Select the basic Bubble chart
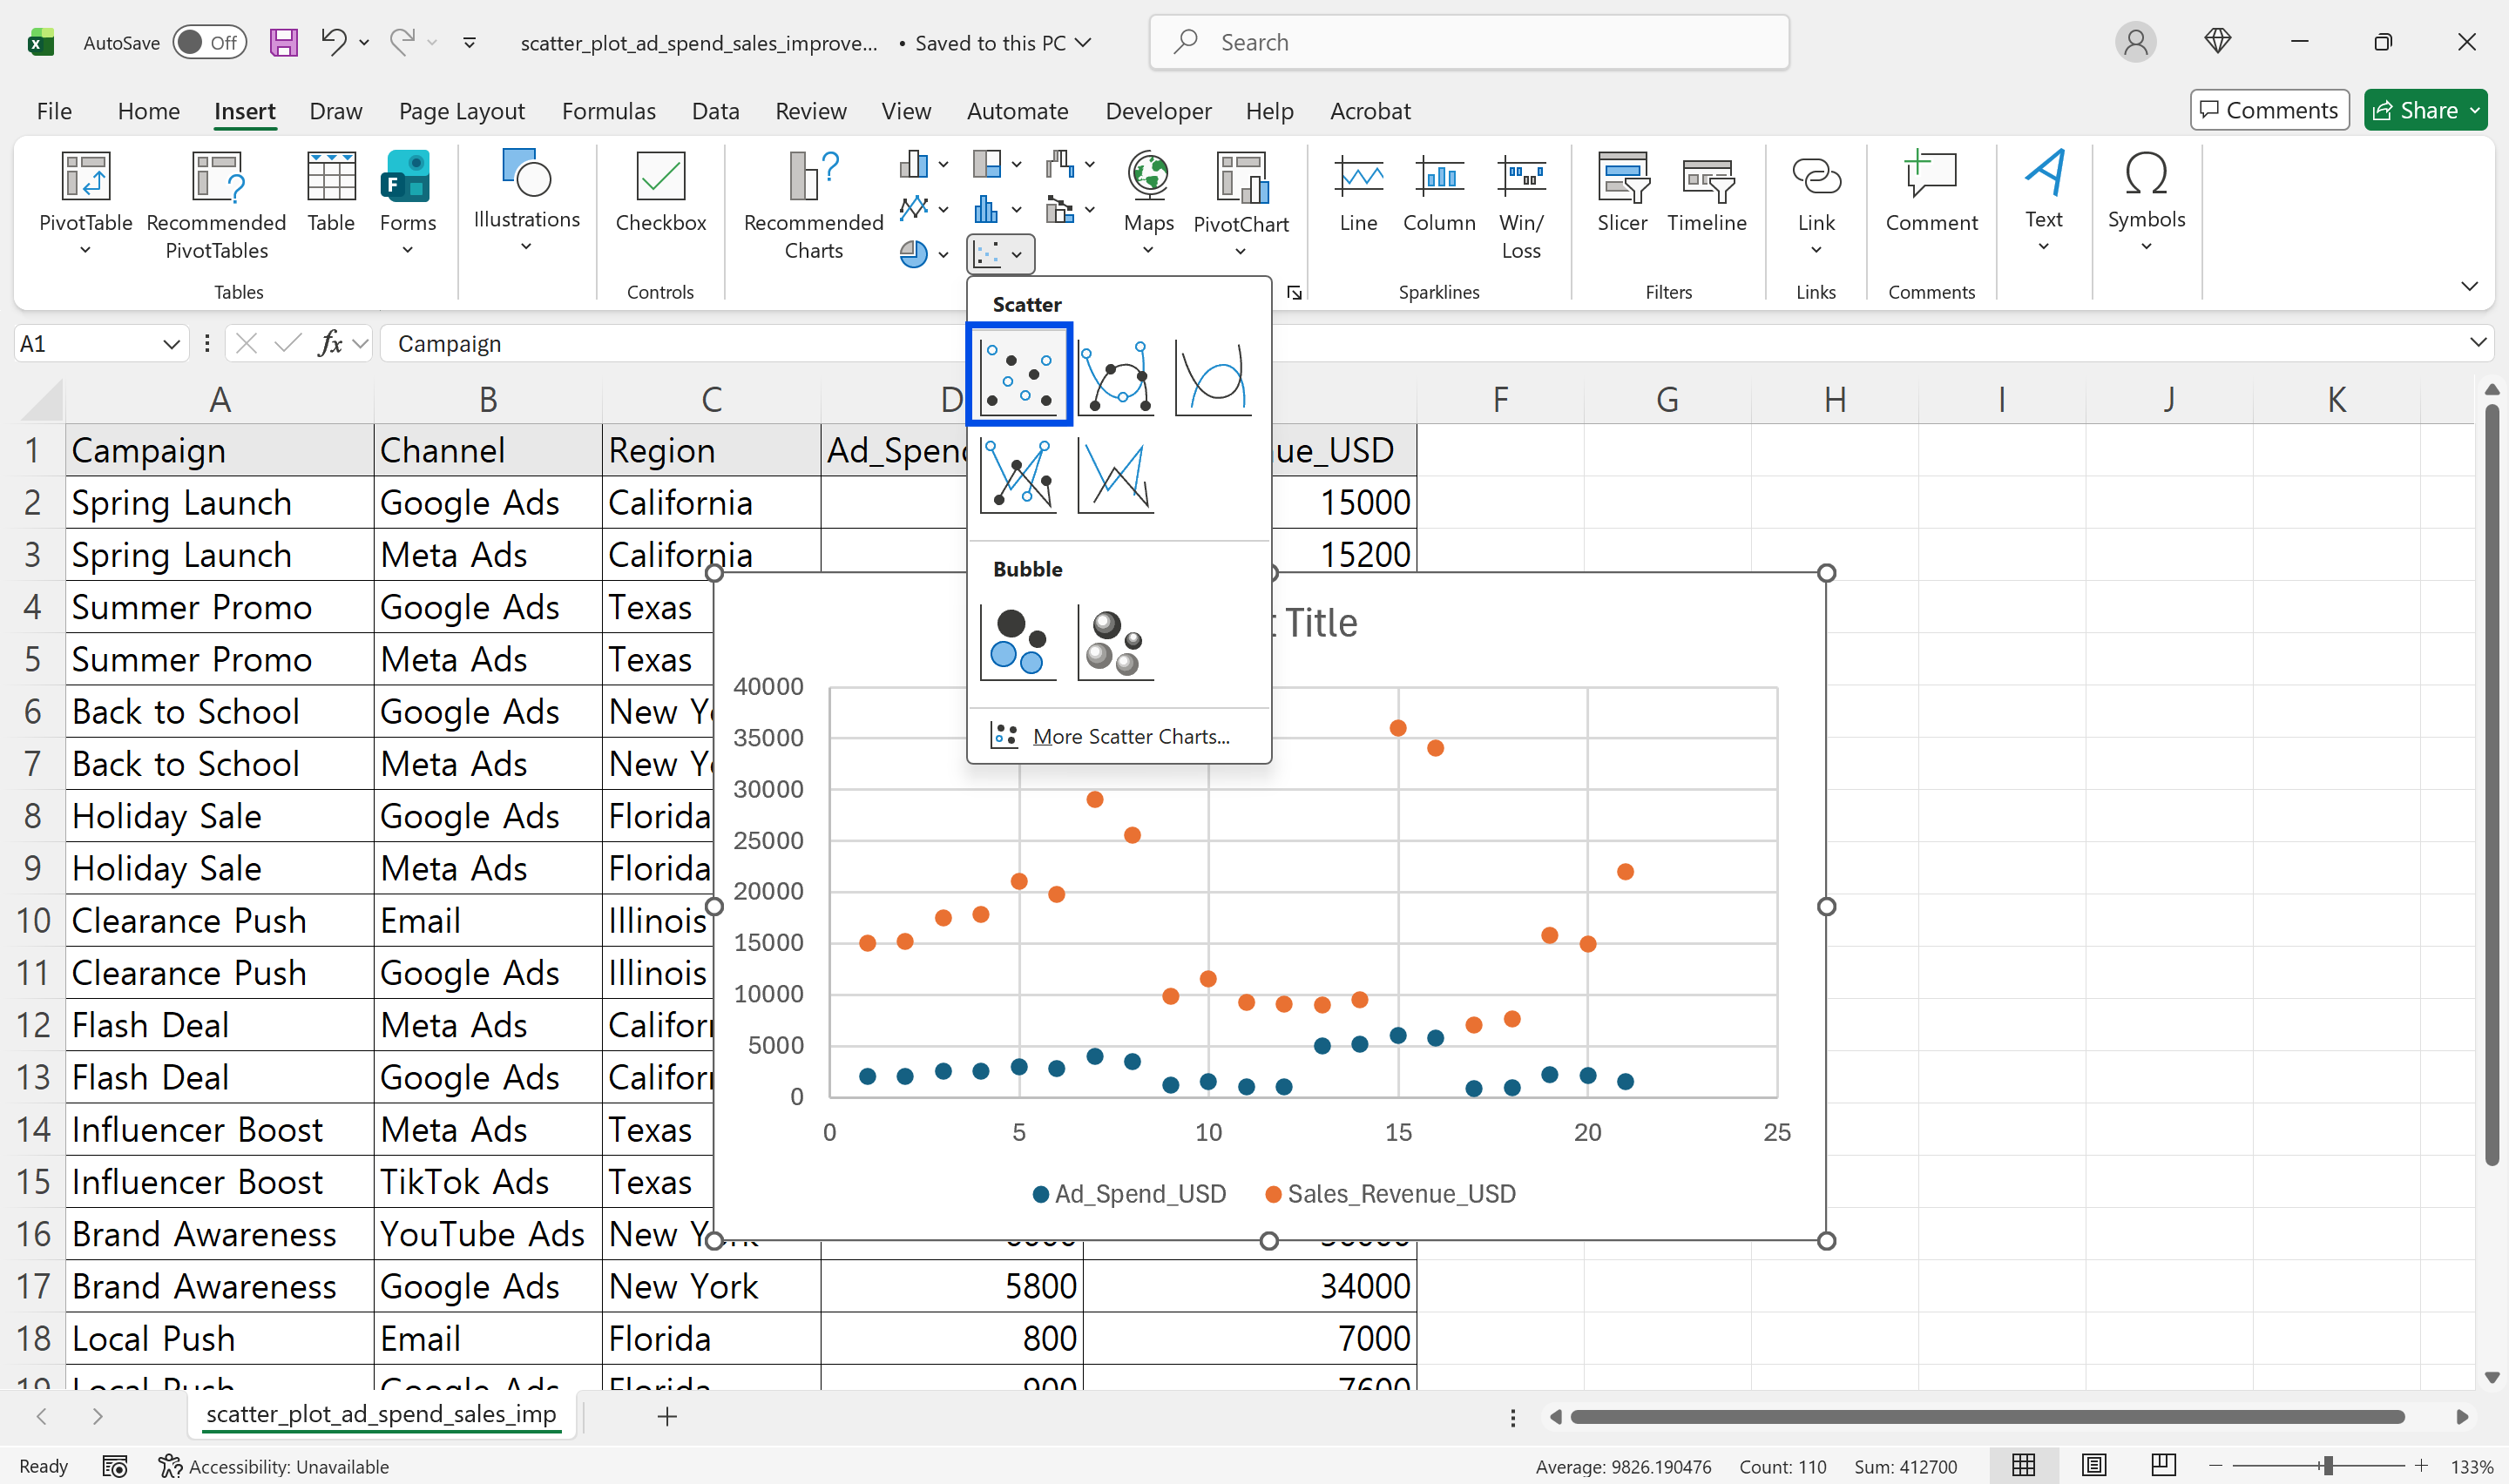The height and width of the screenshot is (1484, 2509). (1018, 642)
